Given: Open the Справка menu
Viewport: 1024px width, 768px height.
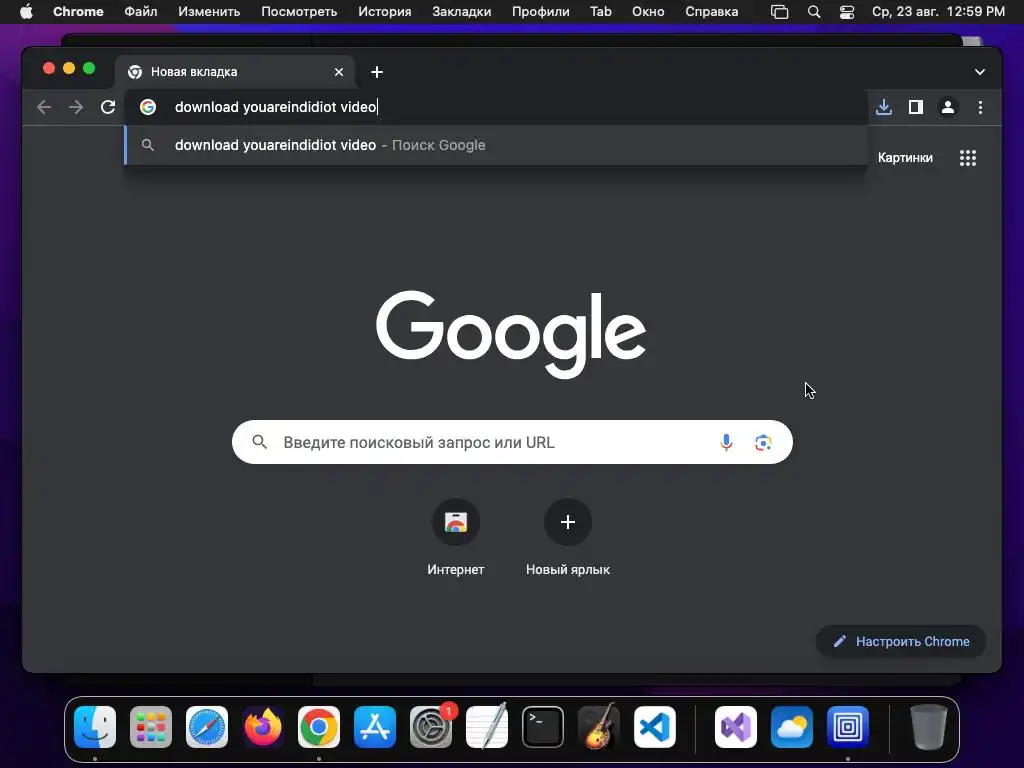Looking at the screenshot, I should pos(711,12).
